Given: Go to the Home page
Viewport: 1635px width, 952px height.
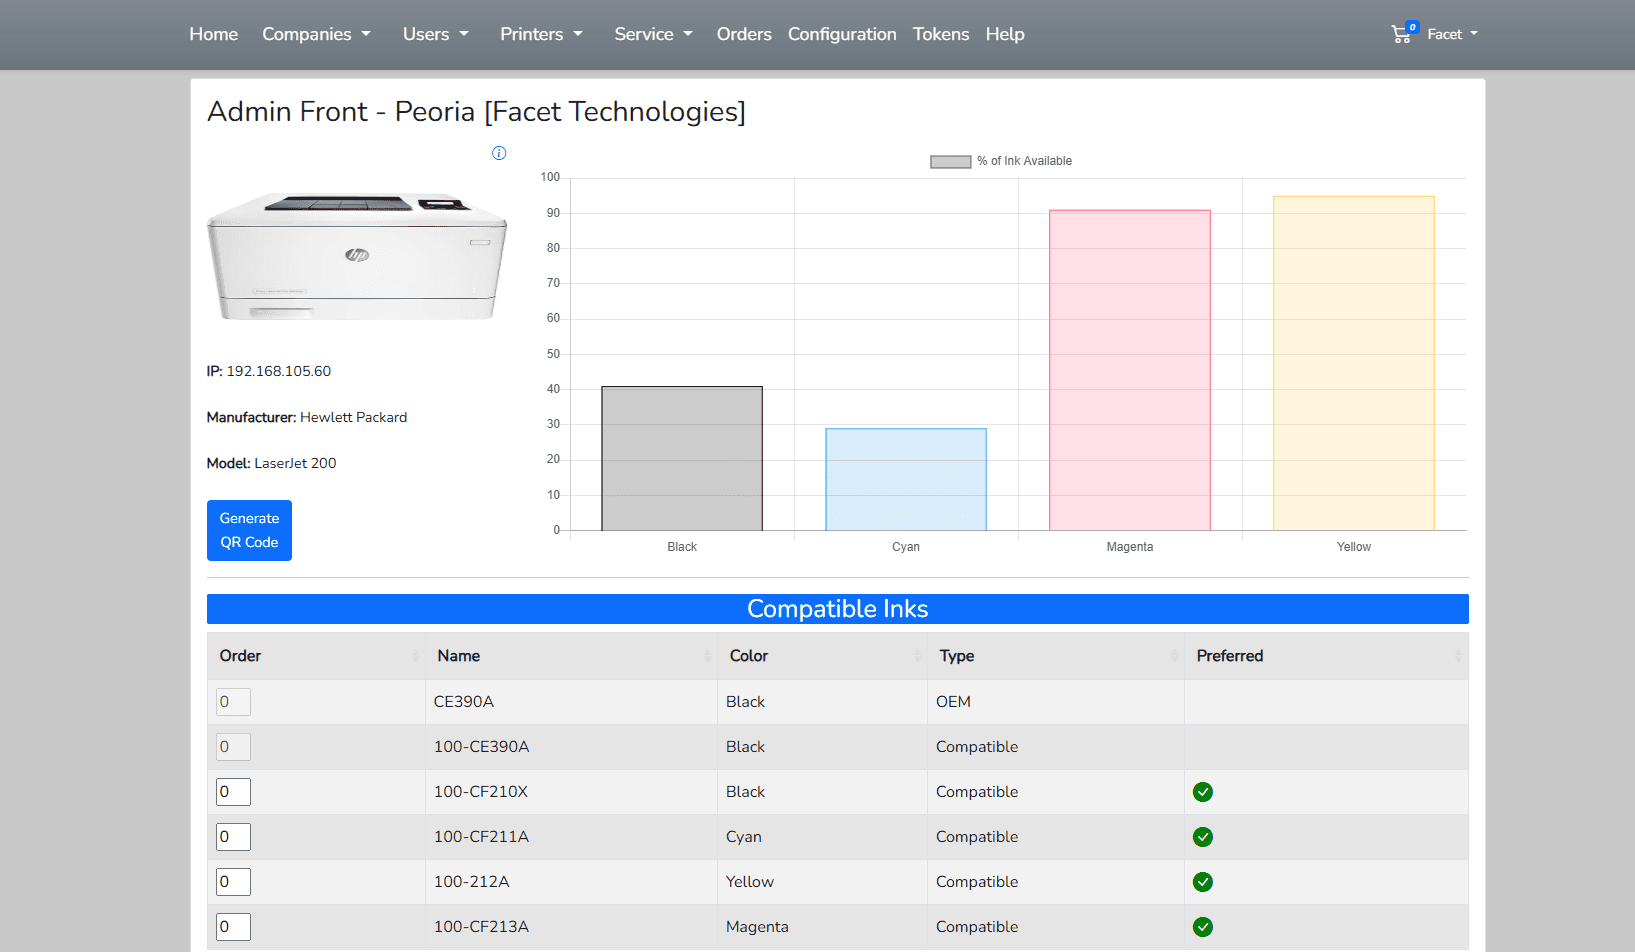Looking at the screenshot, I should [214, 34].
